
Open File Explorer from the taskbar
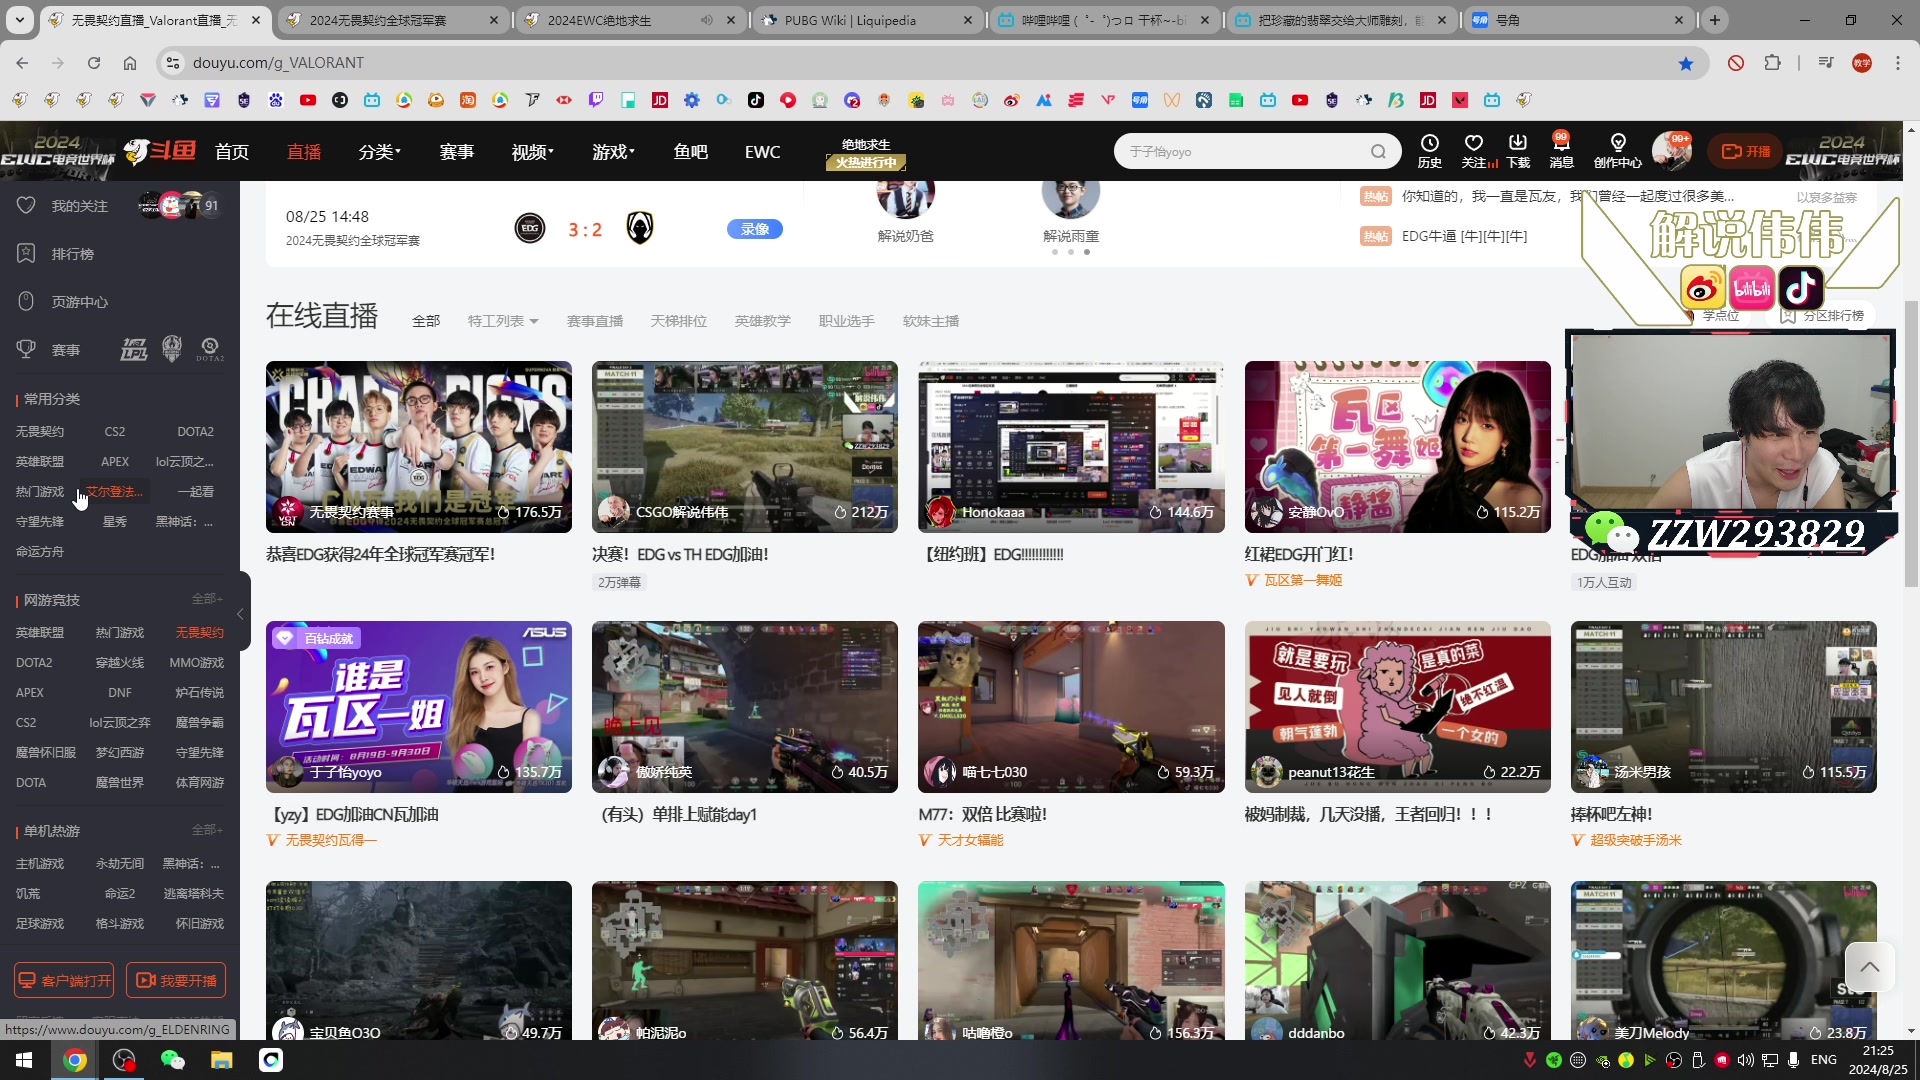click(222, 1060)
